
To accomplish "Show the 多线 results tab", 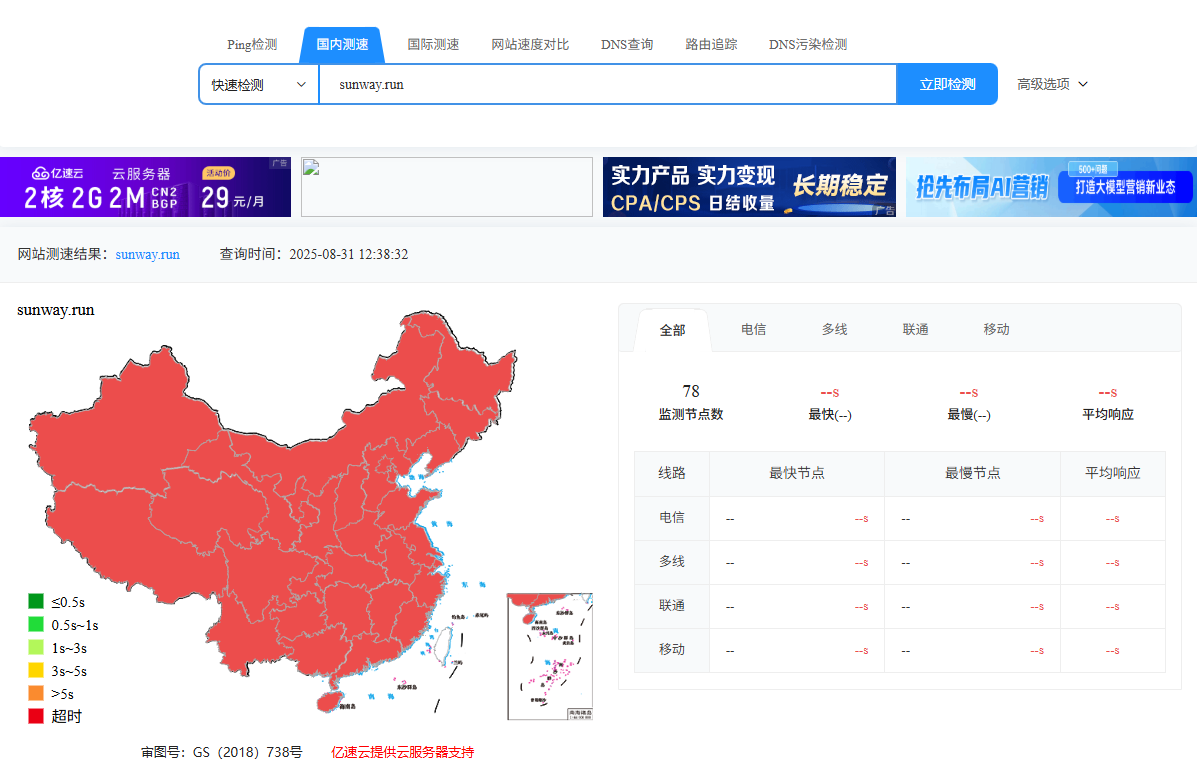I will (834, 330).
